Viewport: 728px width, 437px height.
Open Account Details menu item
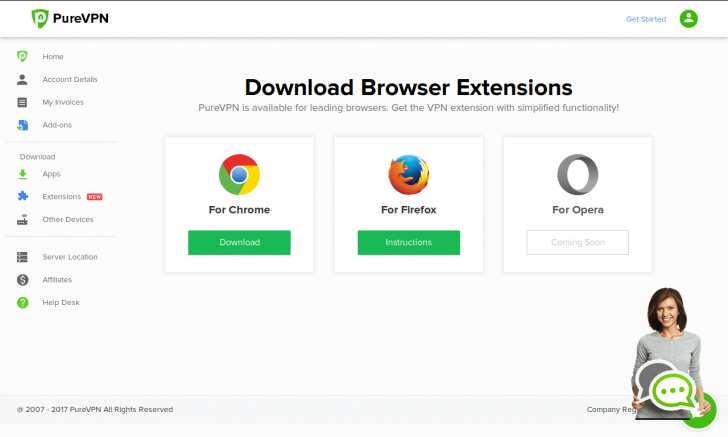coord(70,79)
